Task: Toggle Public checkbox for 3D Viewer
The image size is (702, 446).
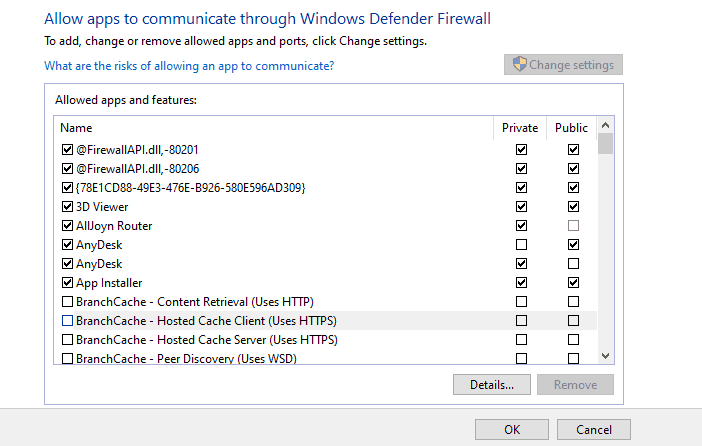Action: 573,206
